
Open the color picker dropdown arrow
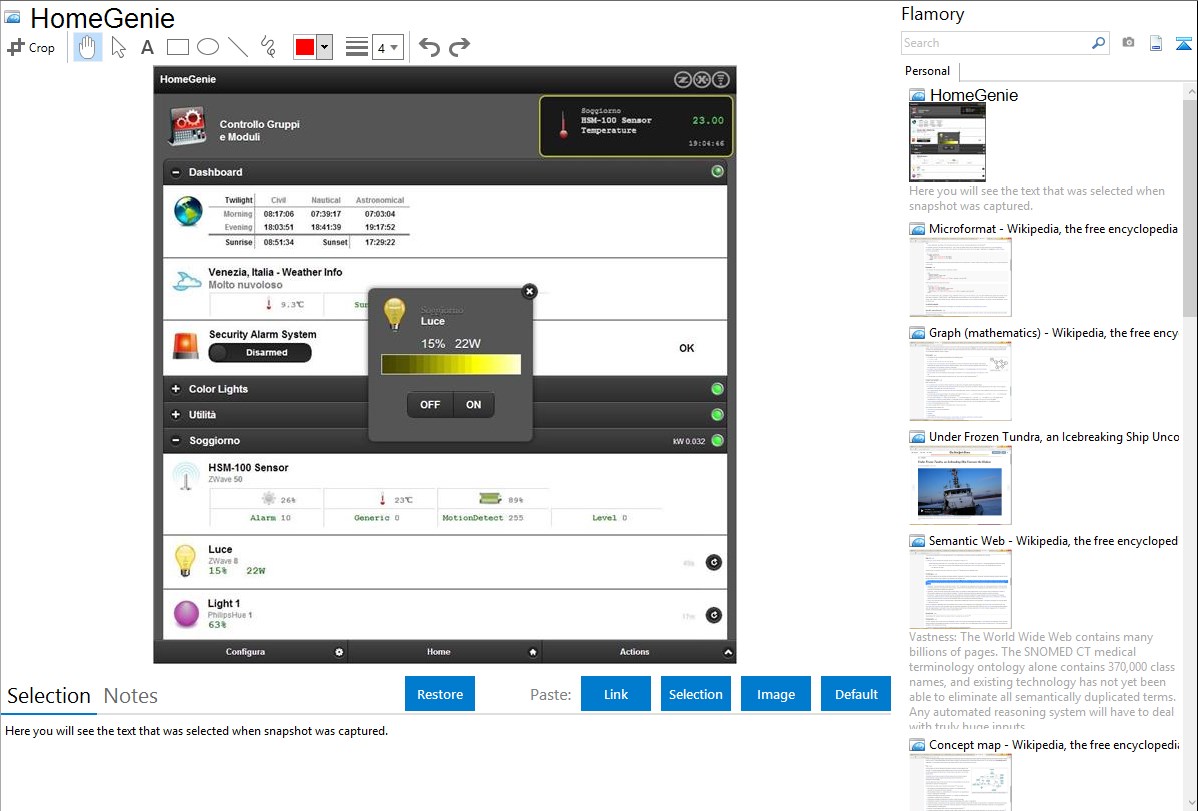pos(325,47)
